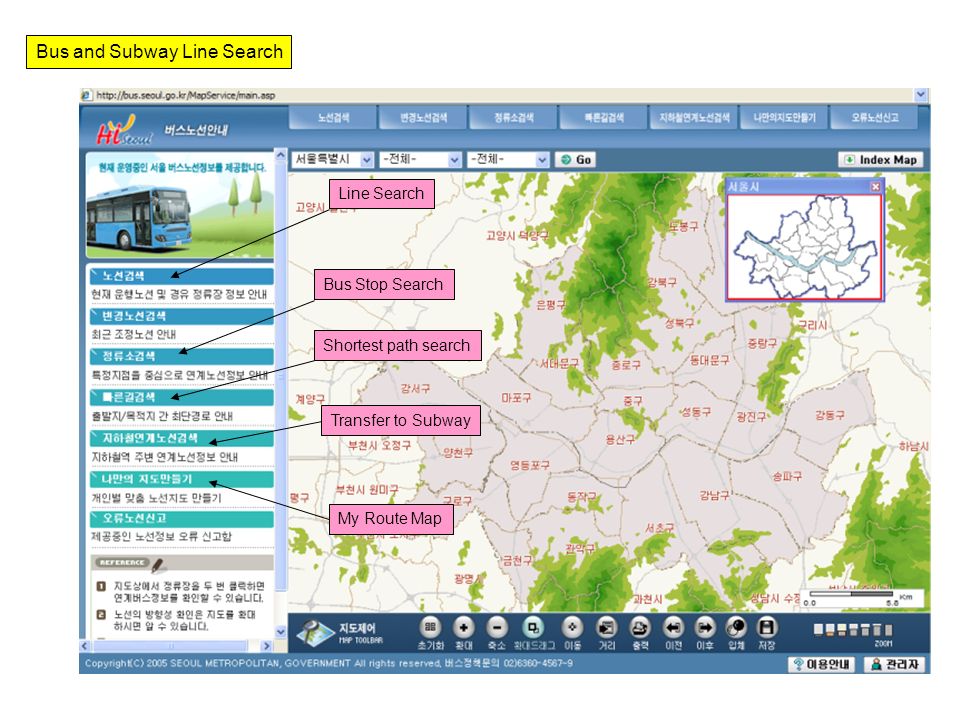Zoom out using the 축소 minus icon

[x=497, y=628]
